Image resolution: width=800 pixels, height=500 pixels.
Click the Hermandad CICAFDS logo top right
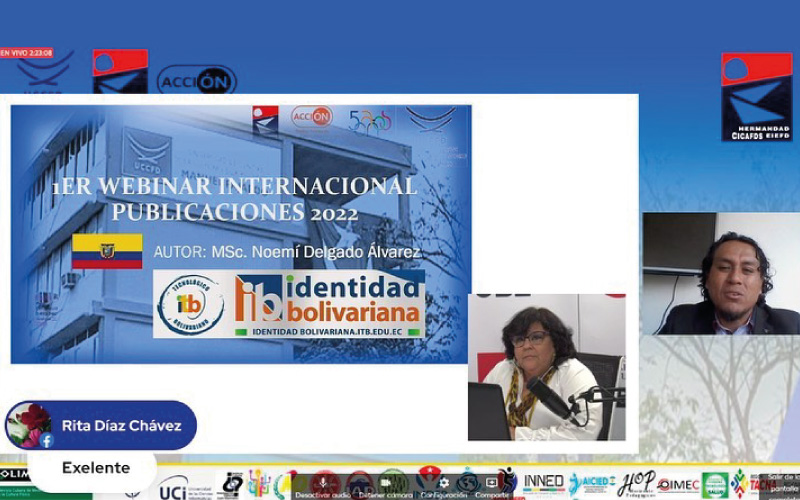757,97
